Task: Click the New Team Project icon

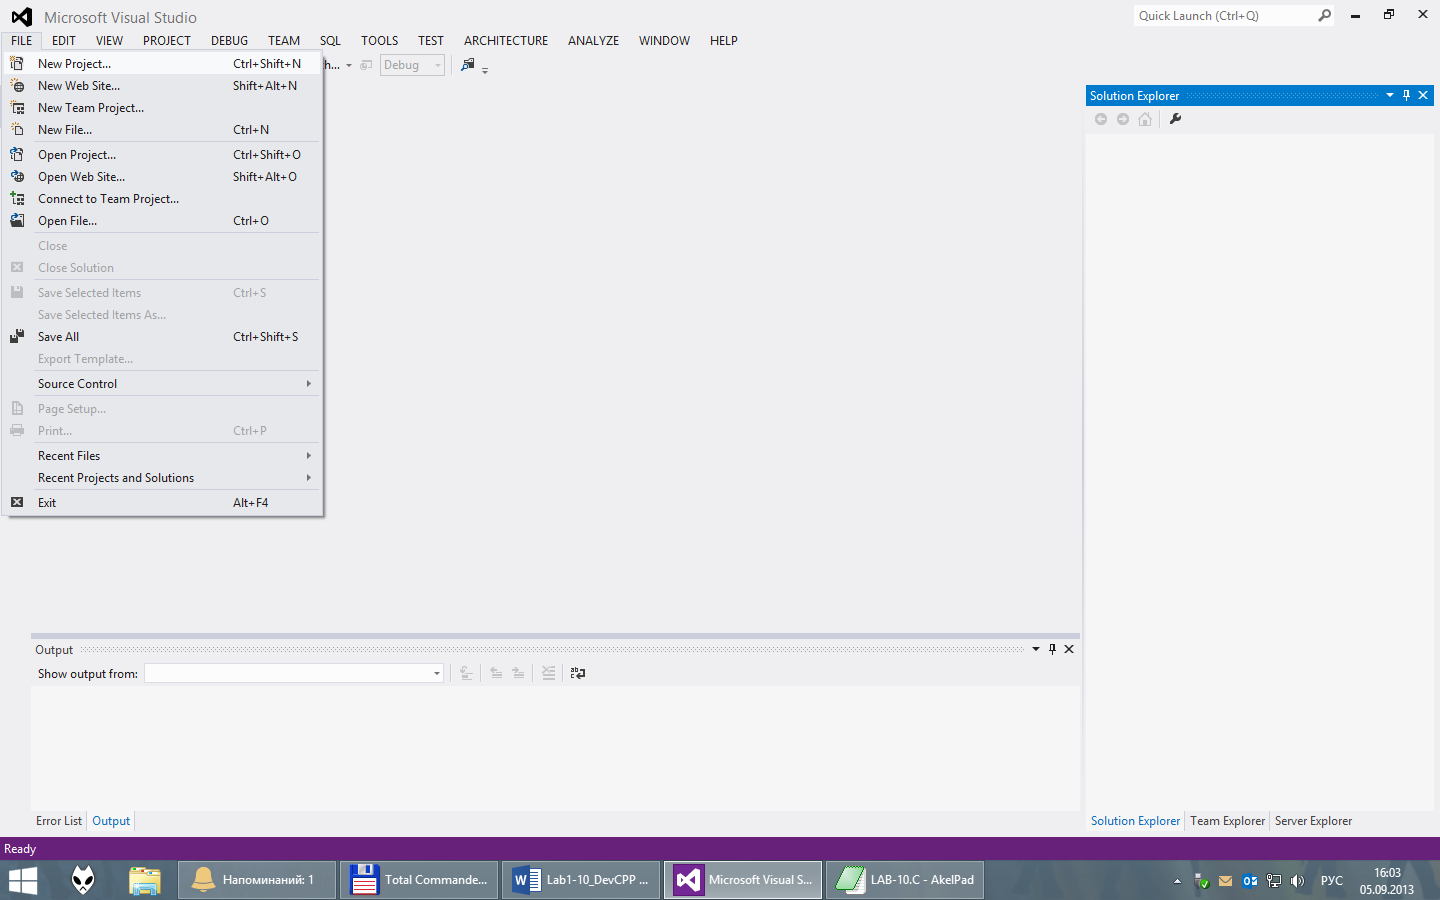Action: 17,107
